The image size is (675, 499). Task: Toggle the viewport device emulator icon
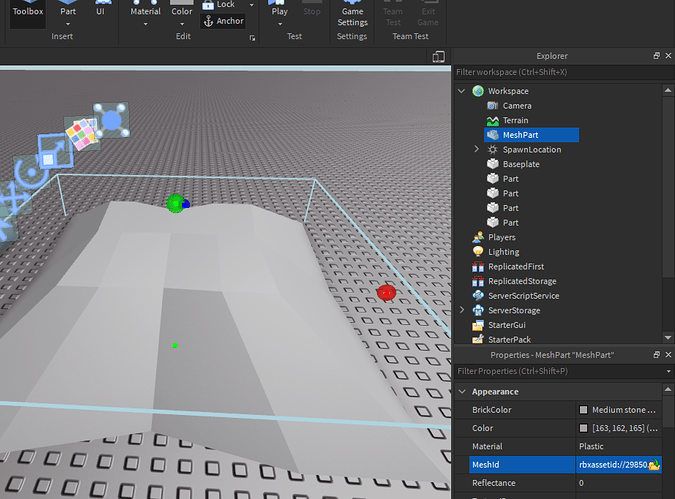point(438,56)
